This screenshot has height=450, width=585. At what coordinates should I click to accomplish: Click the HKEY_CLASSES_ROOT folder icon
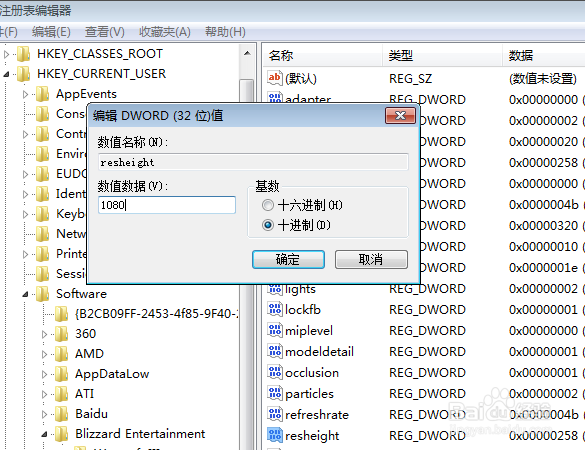(24, 54)
